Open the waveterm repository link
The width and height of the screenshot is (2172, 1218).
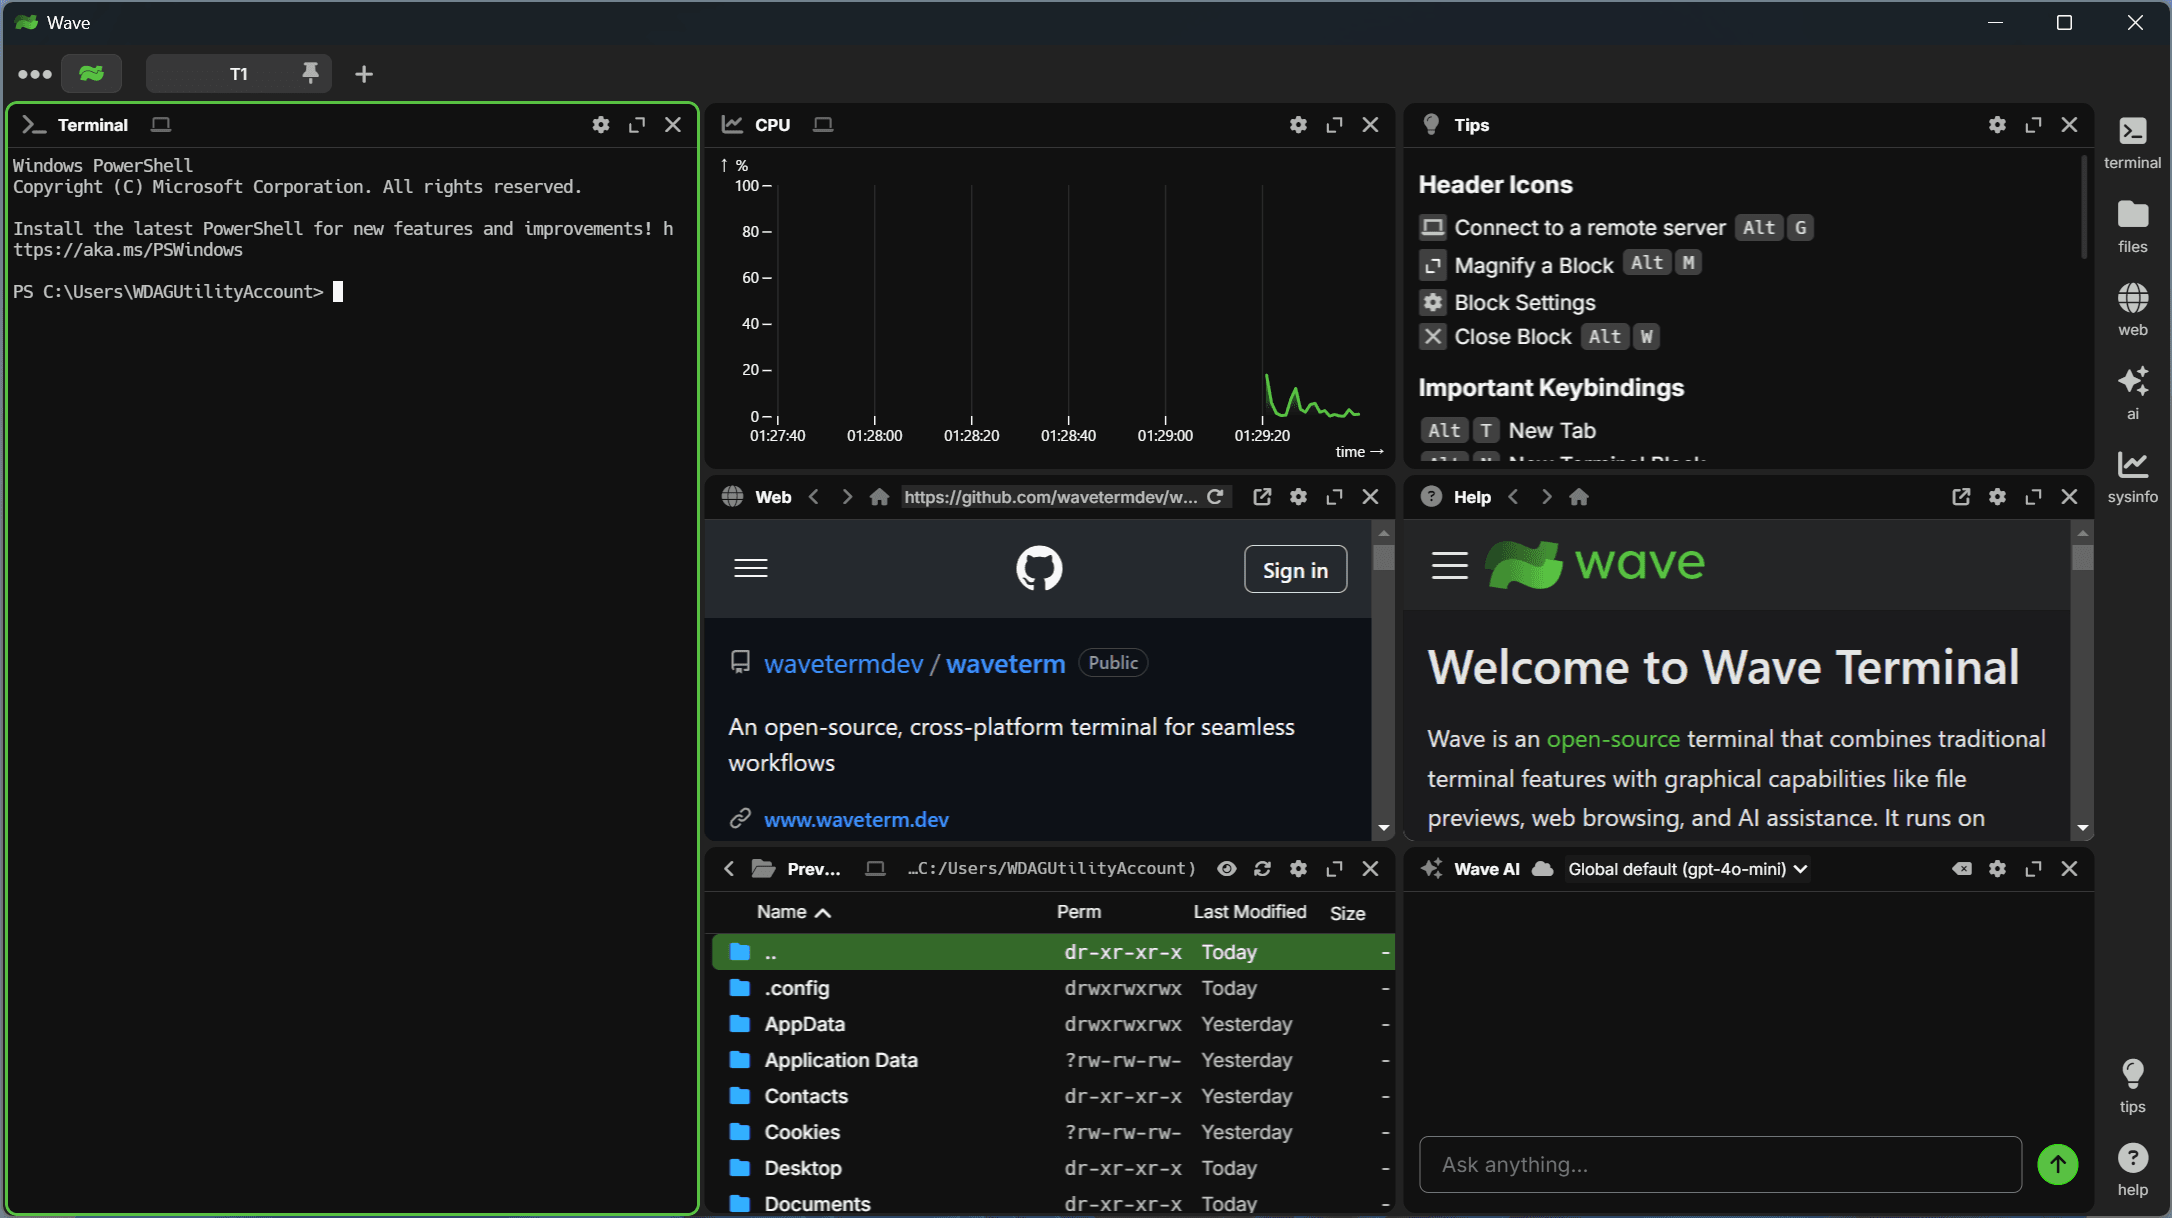(x=1005, y=664)
